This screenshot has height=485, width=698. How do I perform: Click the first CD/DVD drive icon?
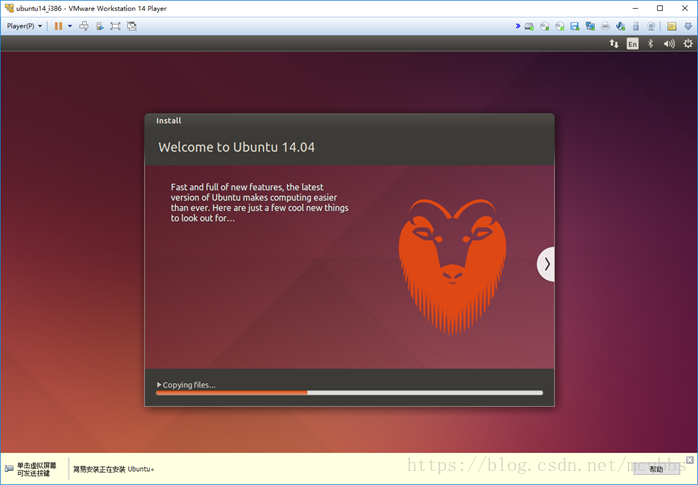coord(544,26)
